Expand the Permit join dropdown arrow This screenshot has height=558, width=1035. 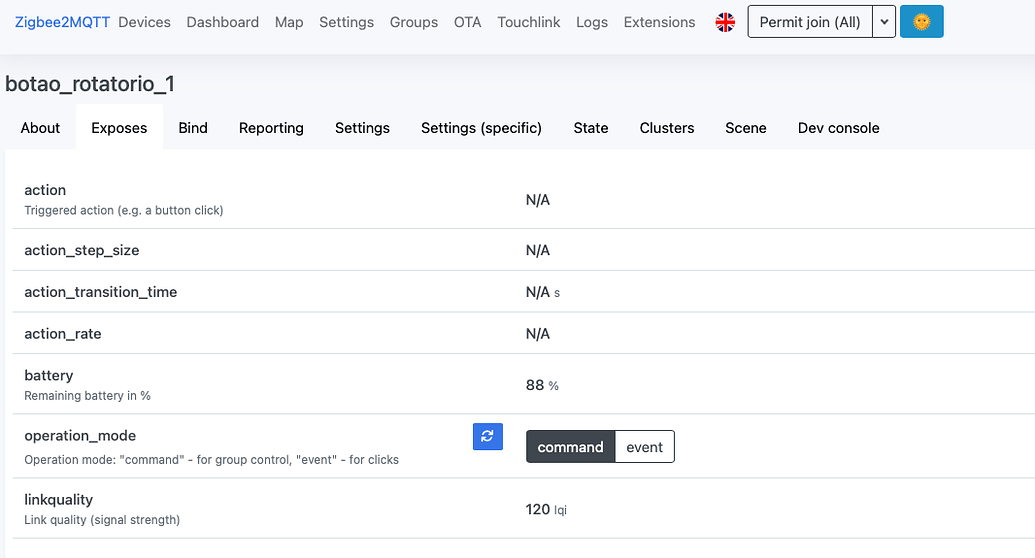click(884, 22)
